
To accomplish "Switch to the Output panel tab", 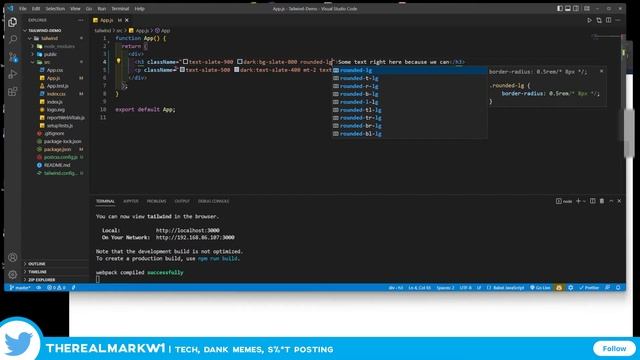I will click(x=182, y=201).
